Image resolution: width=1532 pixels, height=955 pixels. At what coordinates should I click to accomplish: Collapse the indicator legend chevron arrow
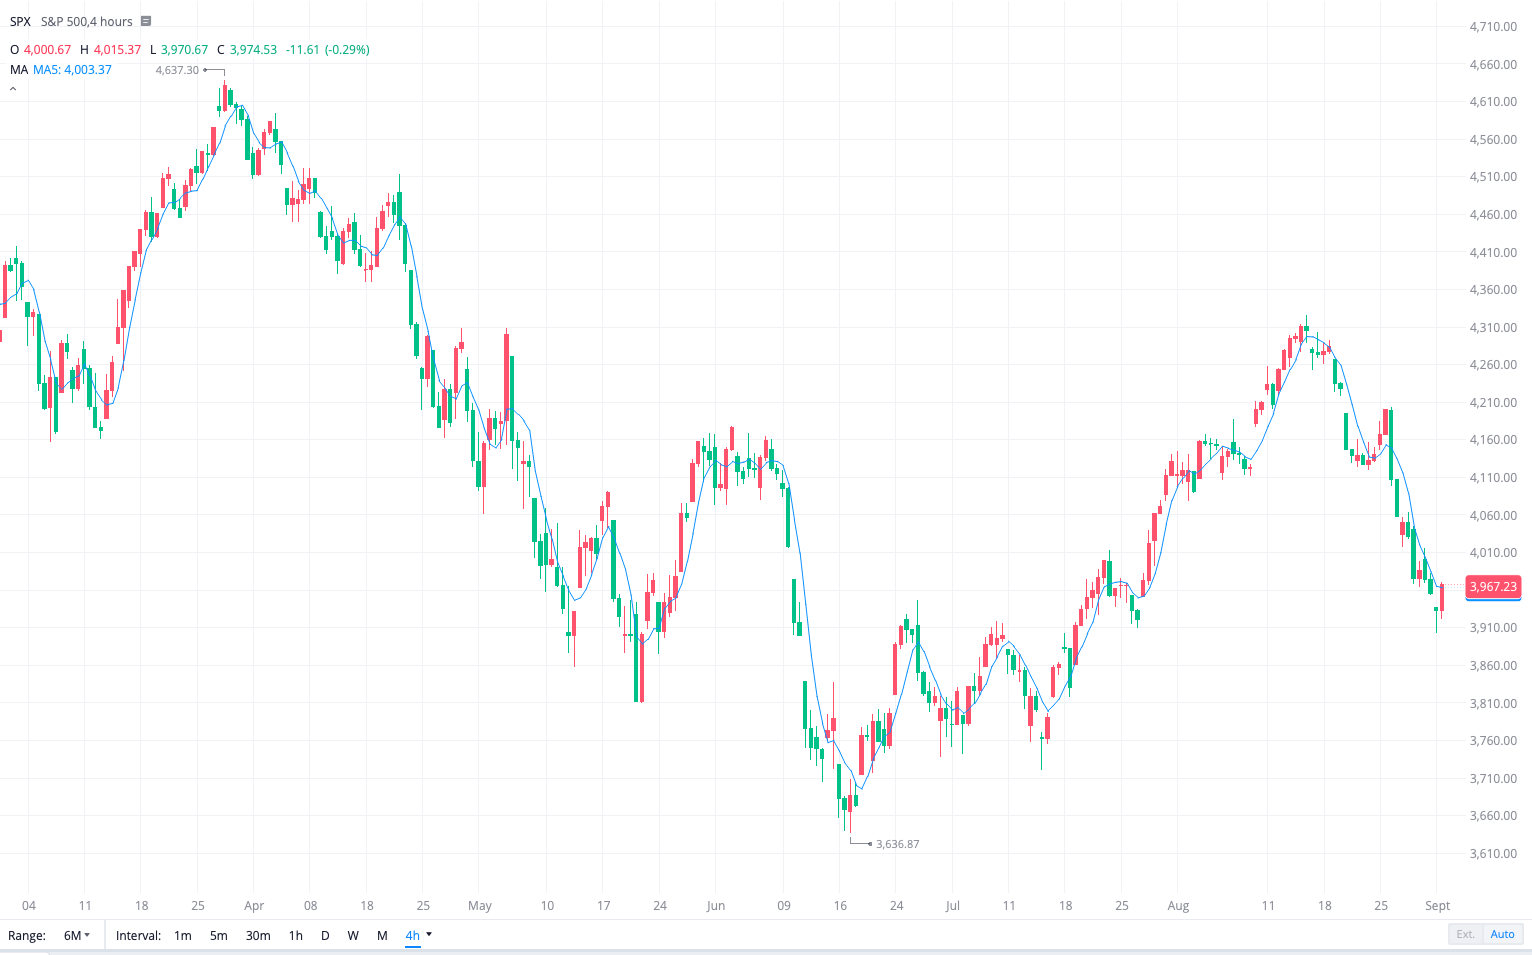12,88
